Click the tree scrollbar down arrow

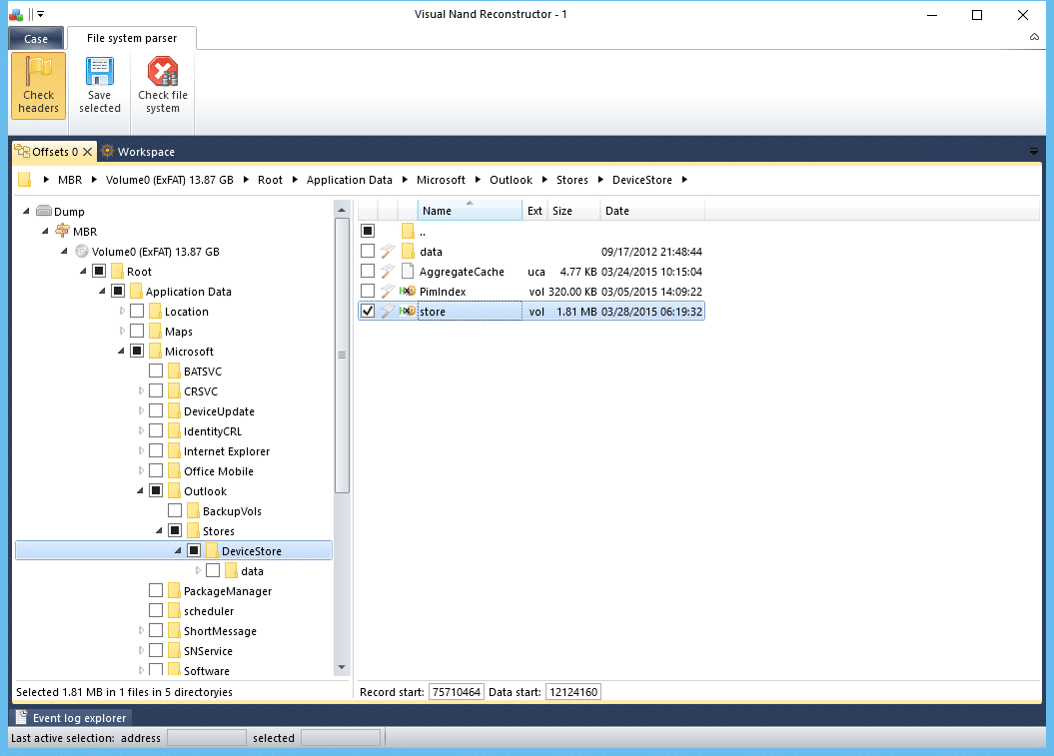click(x=341, y=667)
